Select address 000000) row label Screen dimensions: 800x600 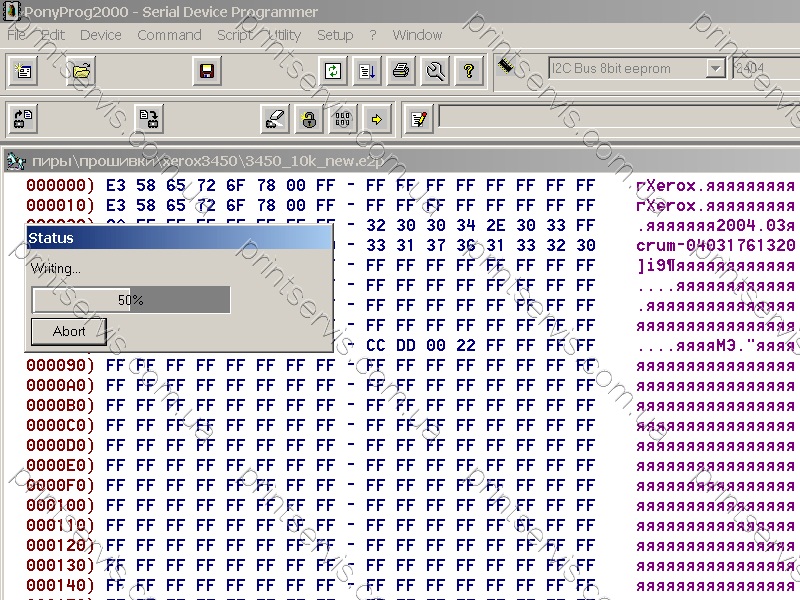(x=60, y=185)
